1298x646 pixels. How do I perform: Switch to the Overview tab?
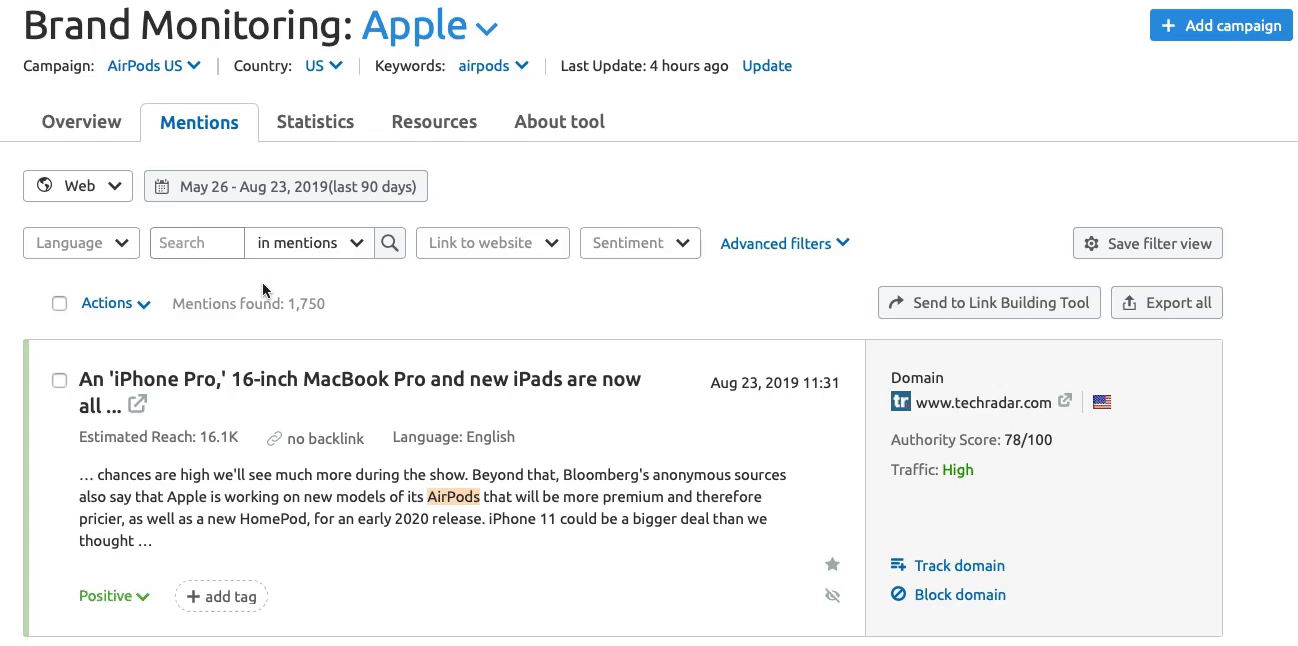81,122
